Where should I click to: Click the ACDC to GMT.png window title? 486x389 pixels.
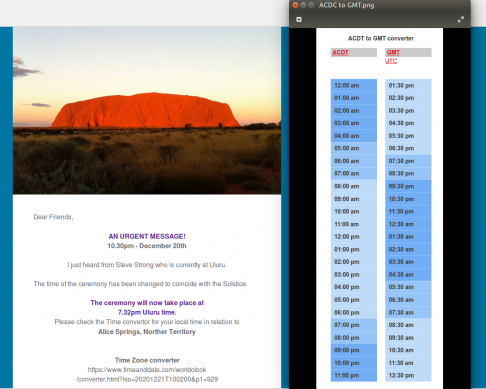point(346,5)
